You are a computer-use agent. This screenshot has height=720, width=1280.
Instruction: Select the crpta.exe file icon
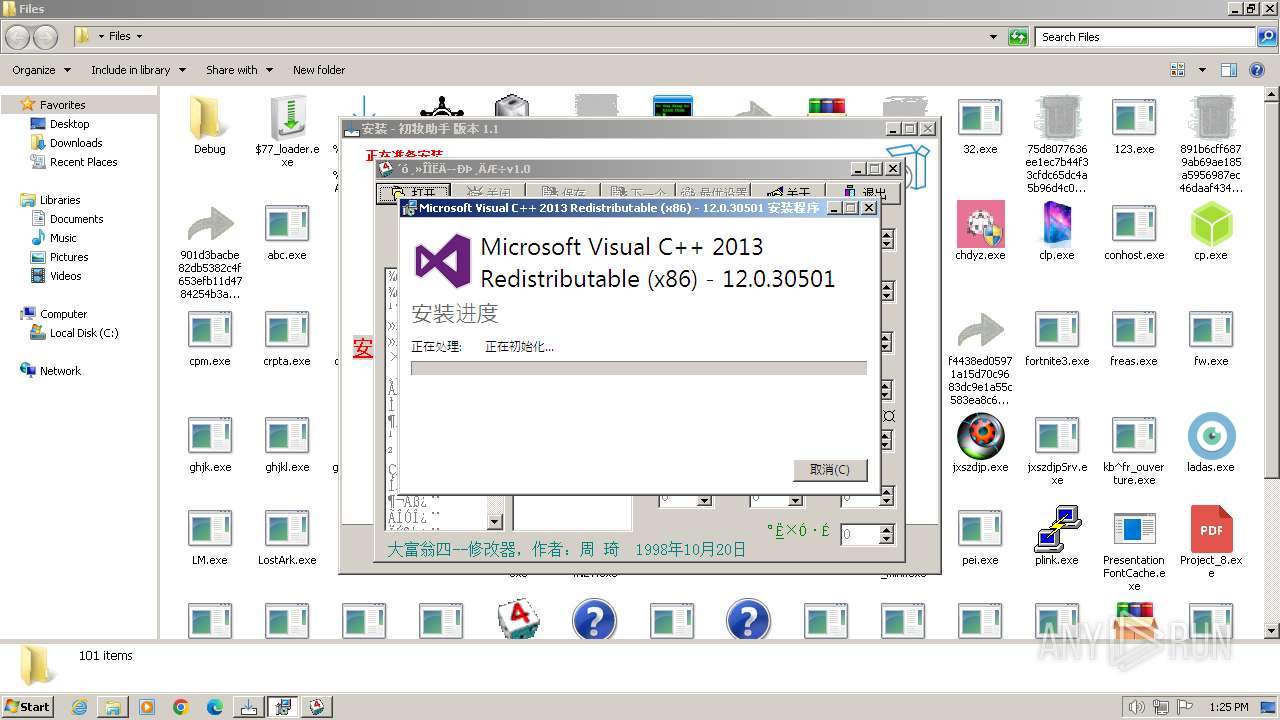(x=287, y=329)
